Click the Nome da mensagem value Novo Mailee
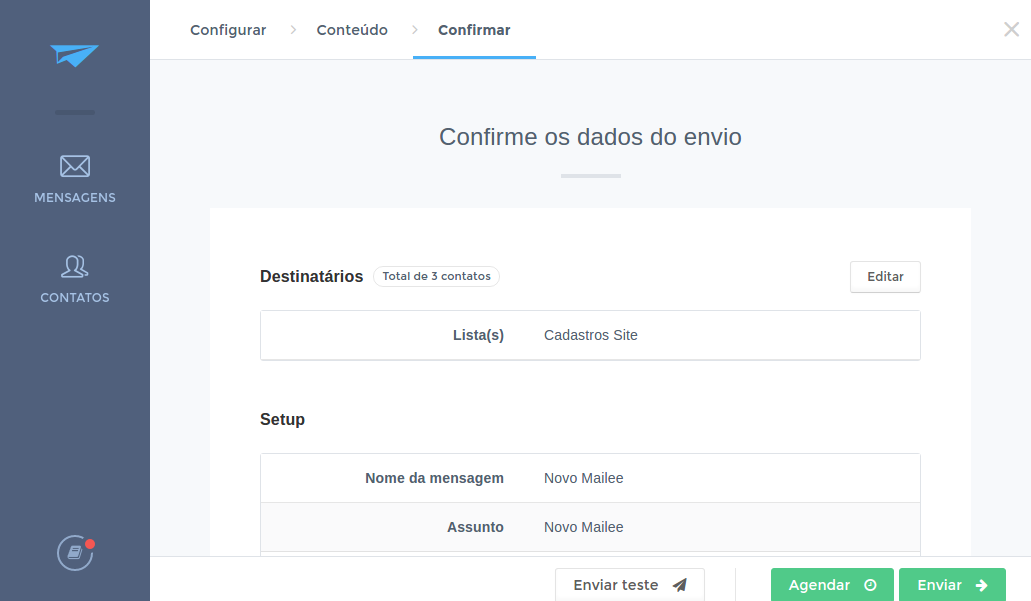1031x601 pixels. click(x=583, y=478)
